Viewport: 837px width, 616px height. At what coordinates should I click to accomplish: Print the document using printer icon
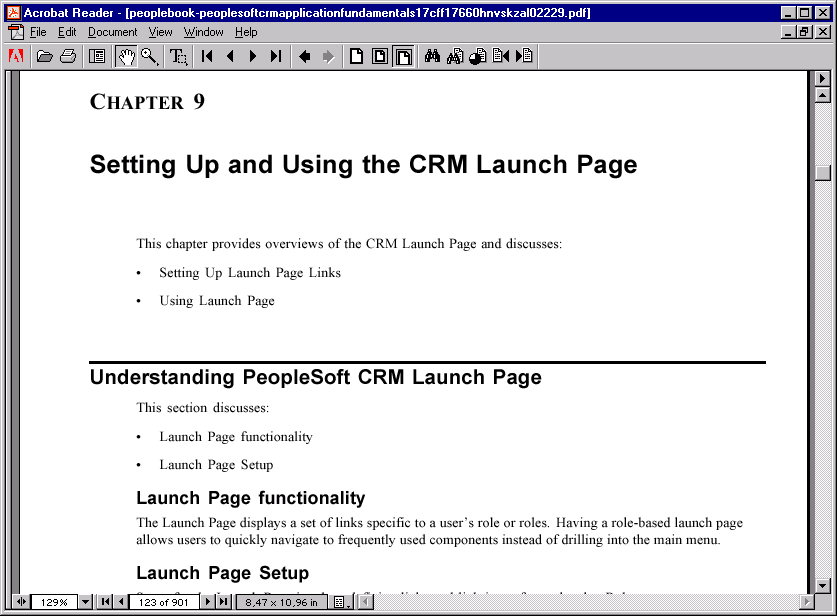point(68,56)
